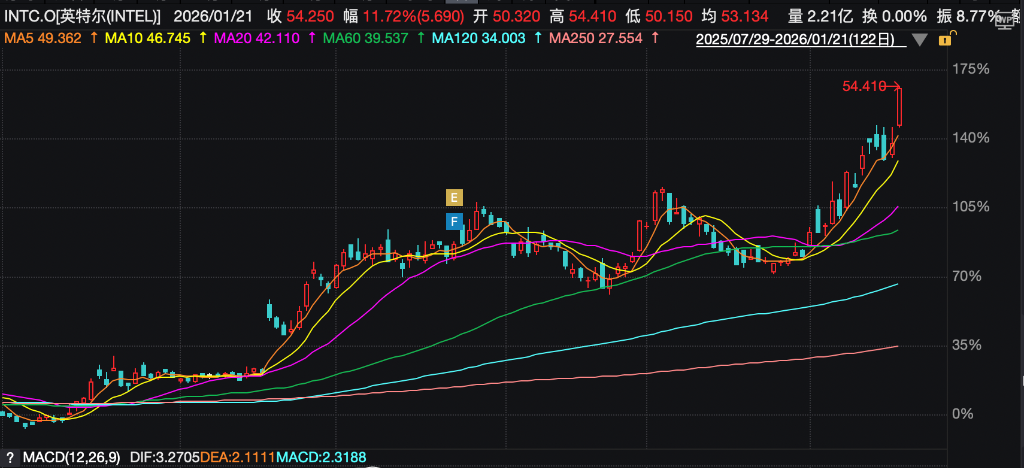Select the MA5 indicator label
The width and height of the screenshot is (1024, 468).
click(x=42, y=38)
